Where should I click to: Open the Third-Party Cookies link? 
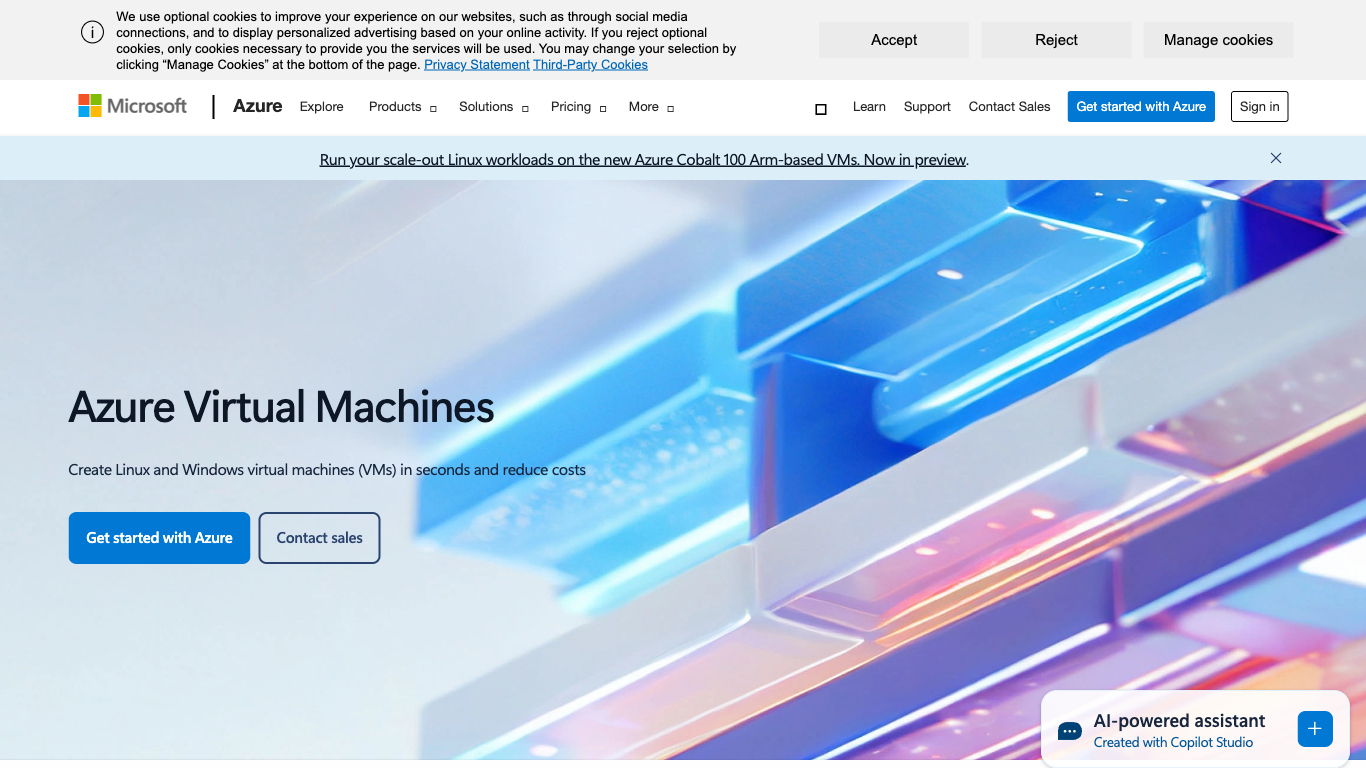(x=590, y=65)
